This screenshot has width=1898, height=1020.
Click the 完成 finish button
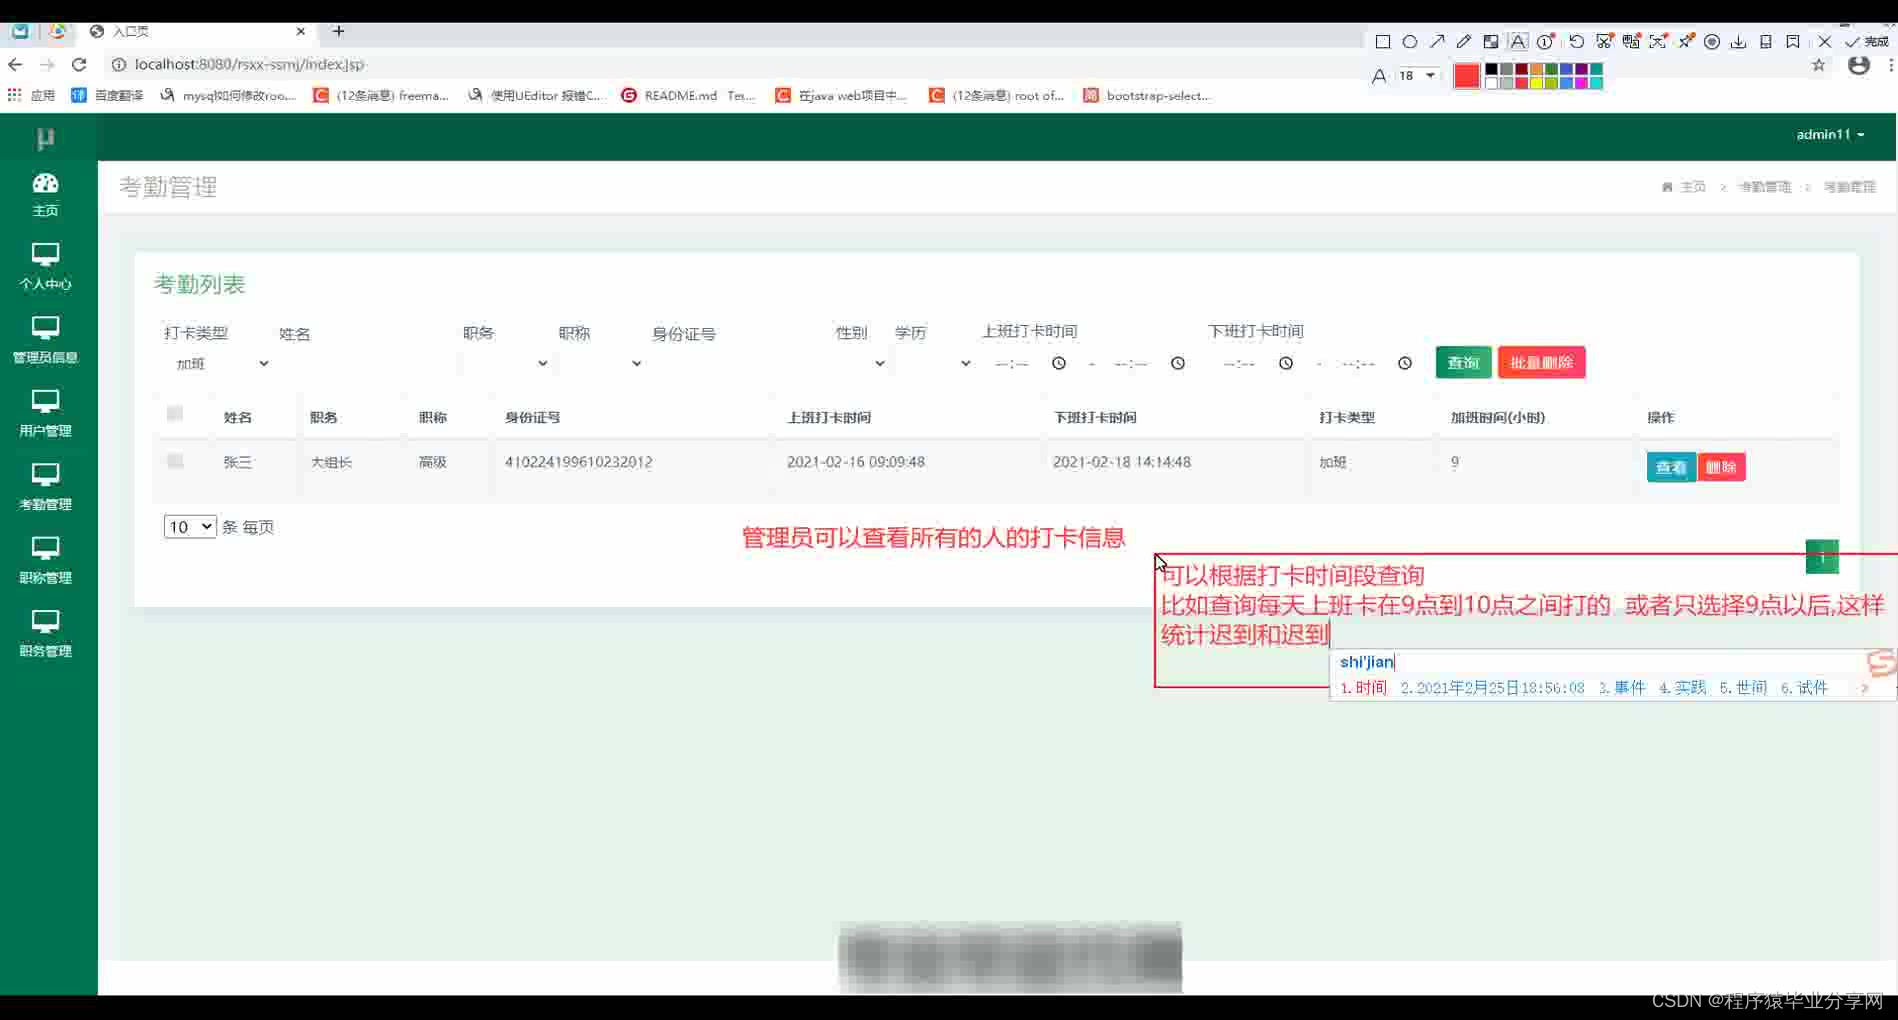(x=1867, y=42)
